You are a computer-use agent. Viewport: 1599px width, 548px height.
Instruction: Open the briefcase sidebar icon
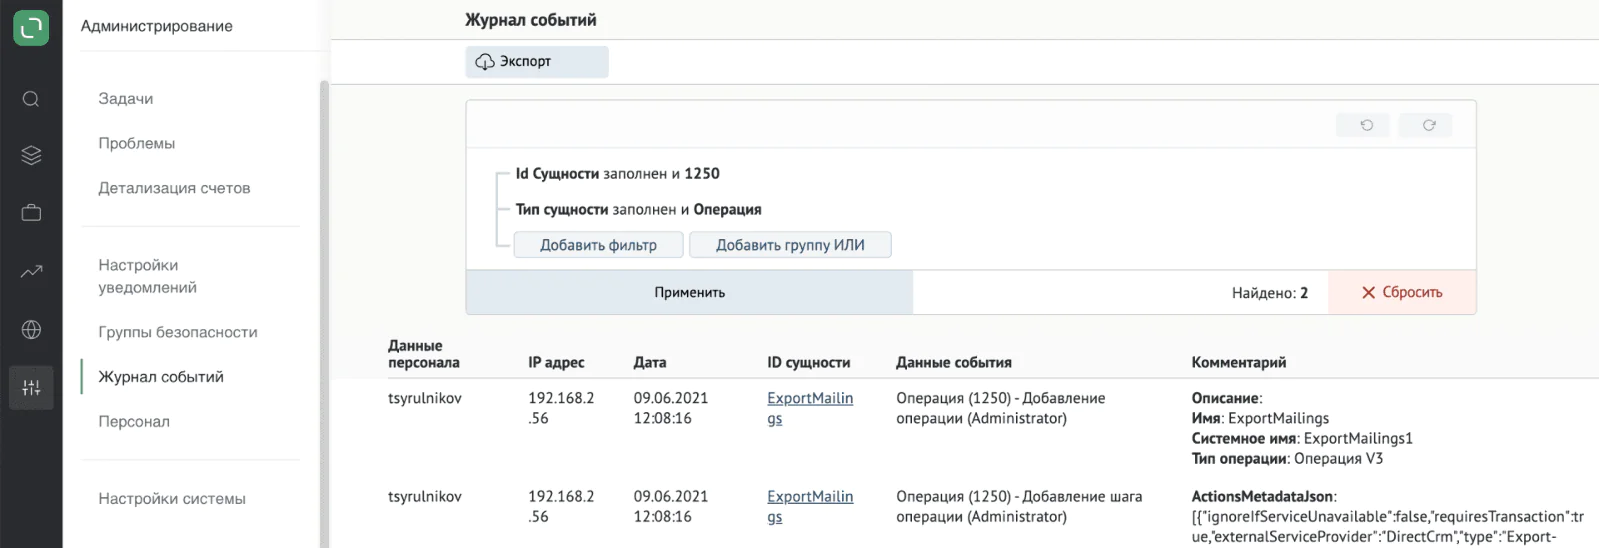pyautogui.click(x=31, y=212)
